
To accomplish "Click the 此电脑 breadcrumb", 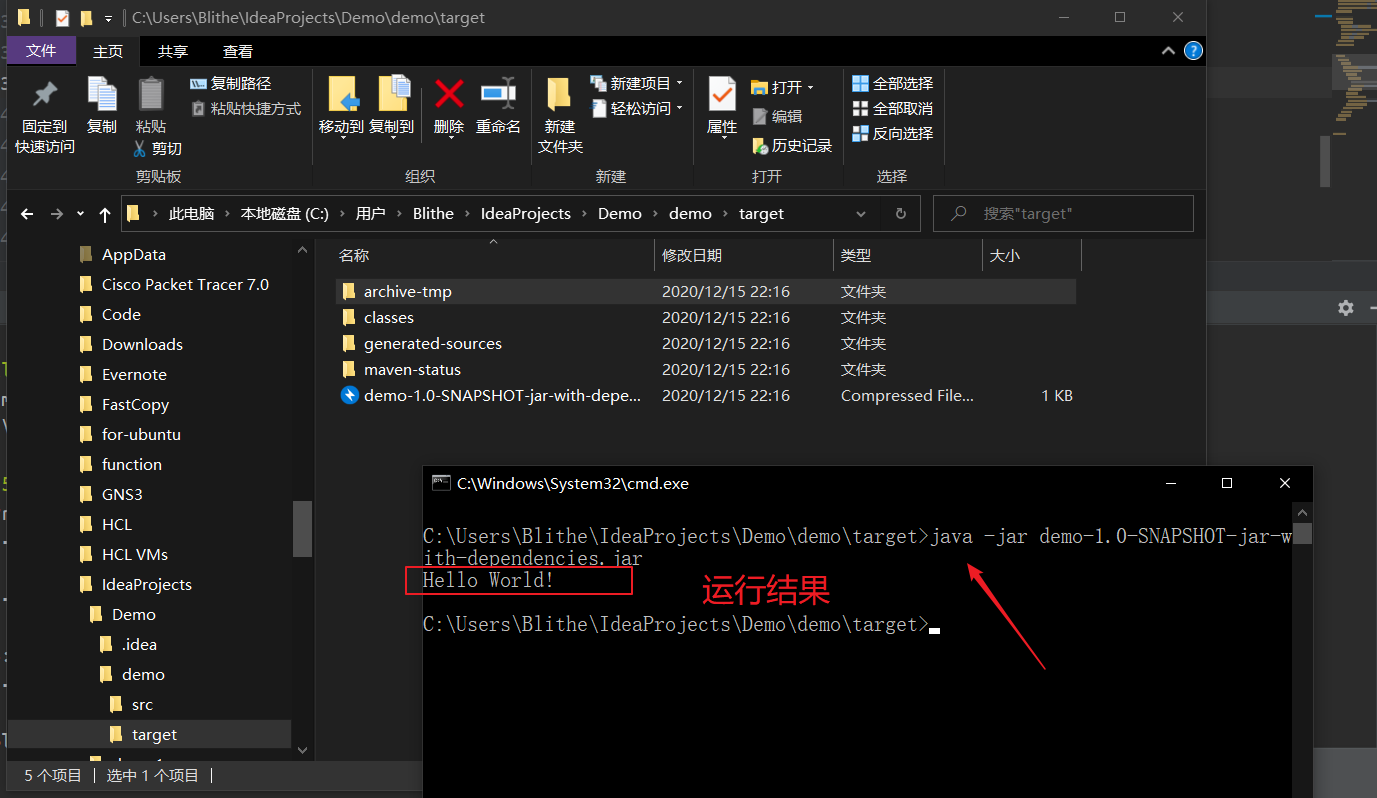I will pyautogui.click(x=192, y=214).
